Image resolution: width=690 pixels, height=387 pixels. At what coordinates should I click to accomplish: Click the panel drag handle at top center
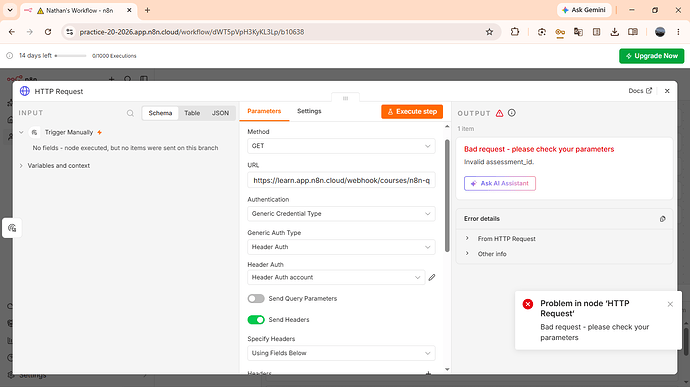click(x=345, y=98)
